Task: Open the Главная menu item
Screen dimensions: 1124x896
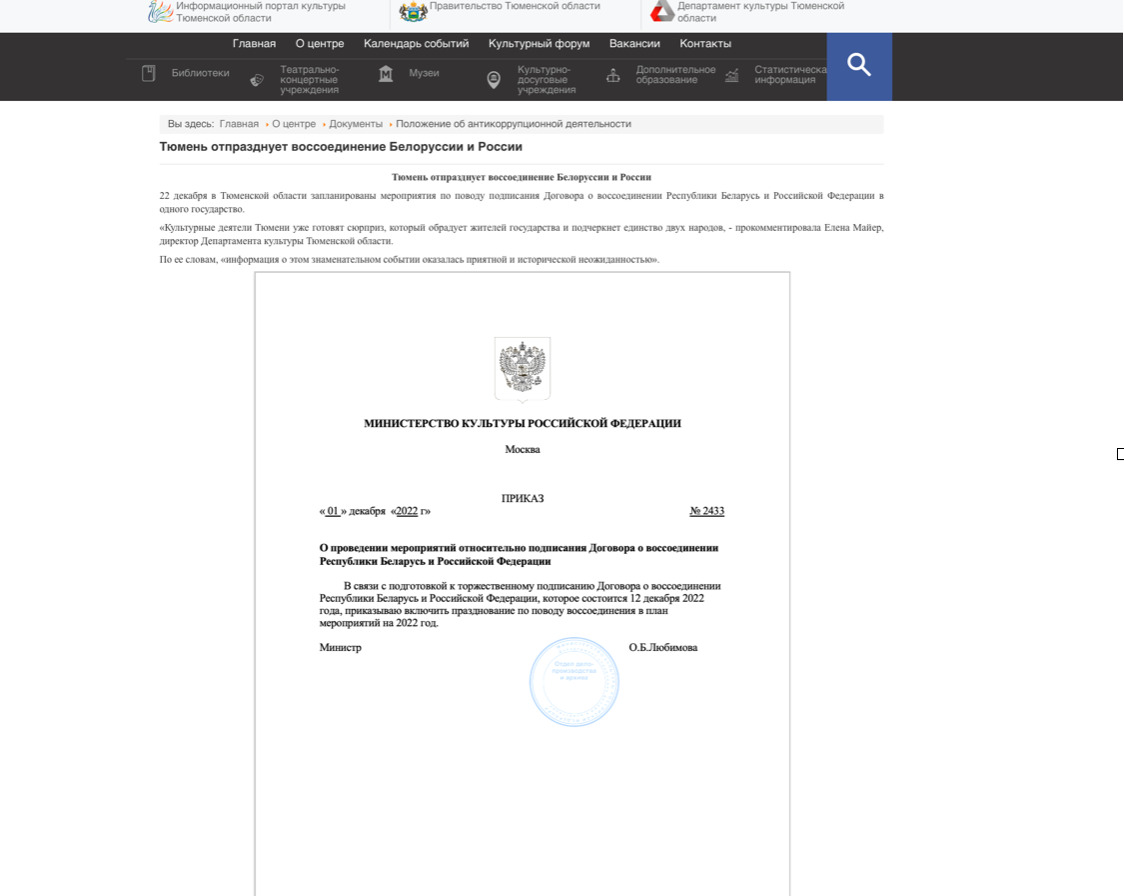Action: pyautogui.click(x=254, y=44)
